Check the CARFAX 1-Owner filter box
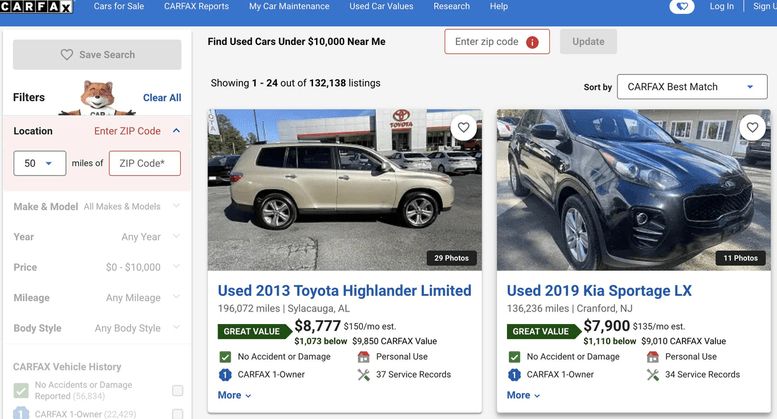Screen dimensions: 777x419 pos(177,413)
